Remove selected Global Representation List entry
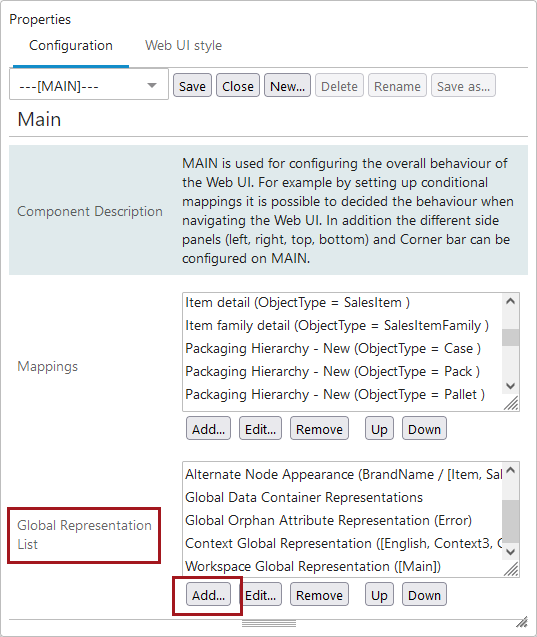 click(319, 595)
